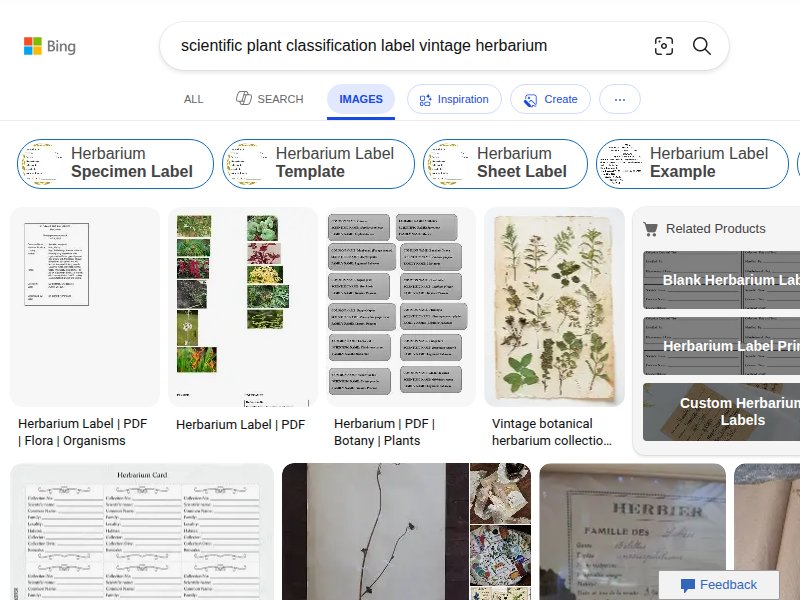Open the ellipsis more options menu

[x=619, y=99]
